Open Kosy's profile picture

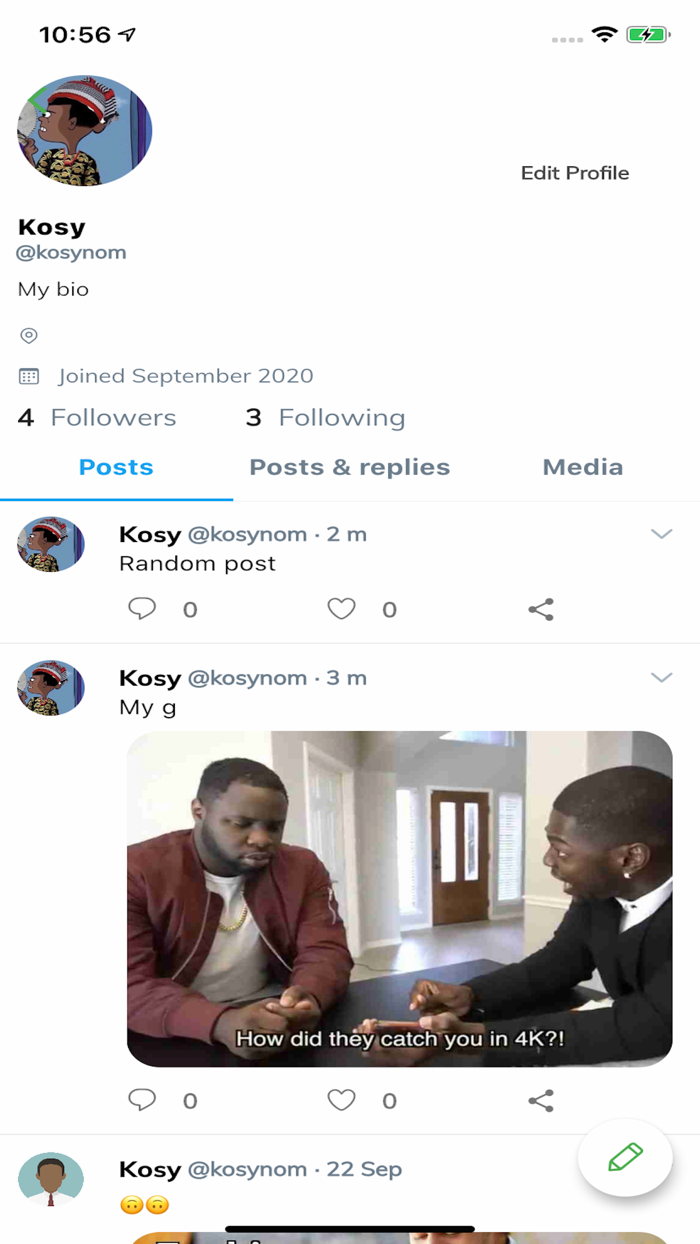pos(84,130)
